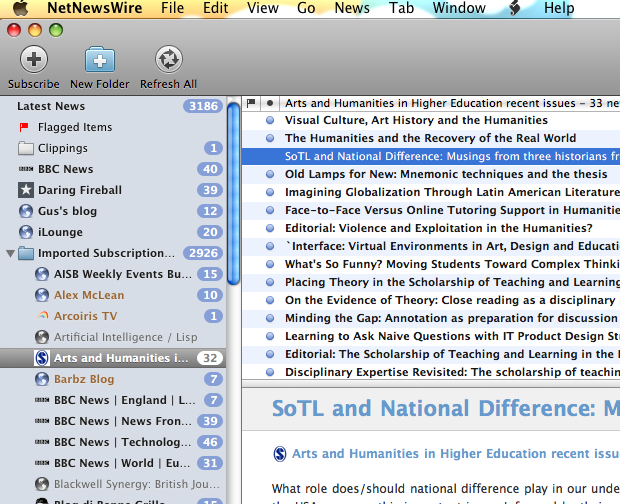Screen dimensions: 620x504
Task: Select the Old Lamps for New article
Action: pyautogui.click(x=446, y=174)
